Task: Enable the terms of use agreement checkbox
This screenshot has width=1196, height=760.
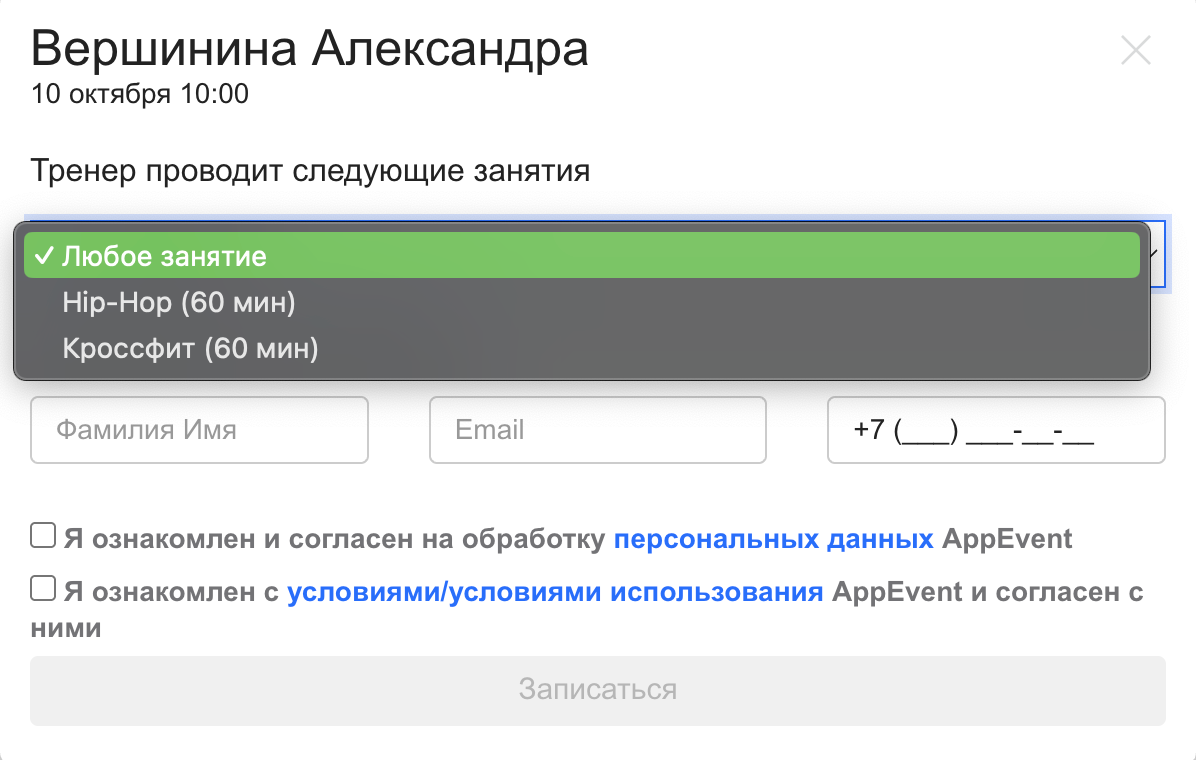Action: 43,589
